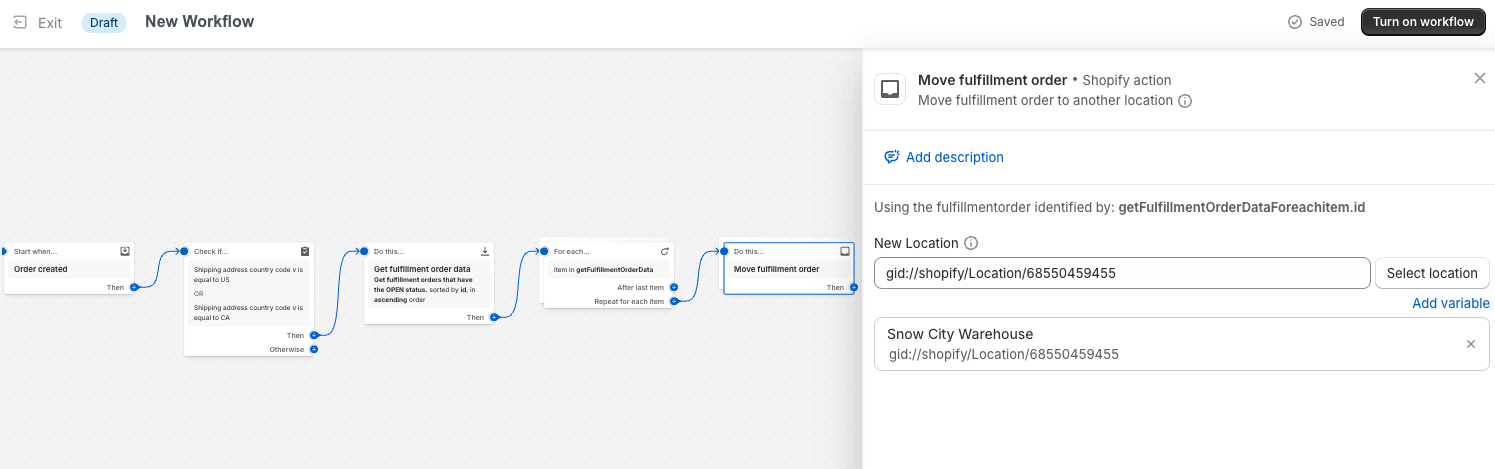Click the New Workflow title

coord(200,21)
